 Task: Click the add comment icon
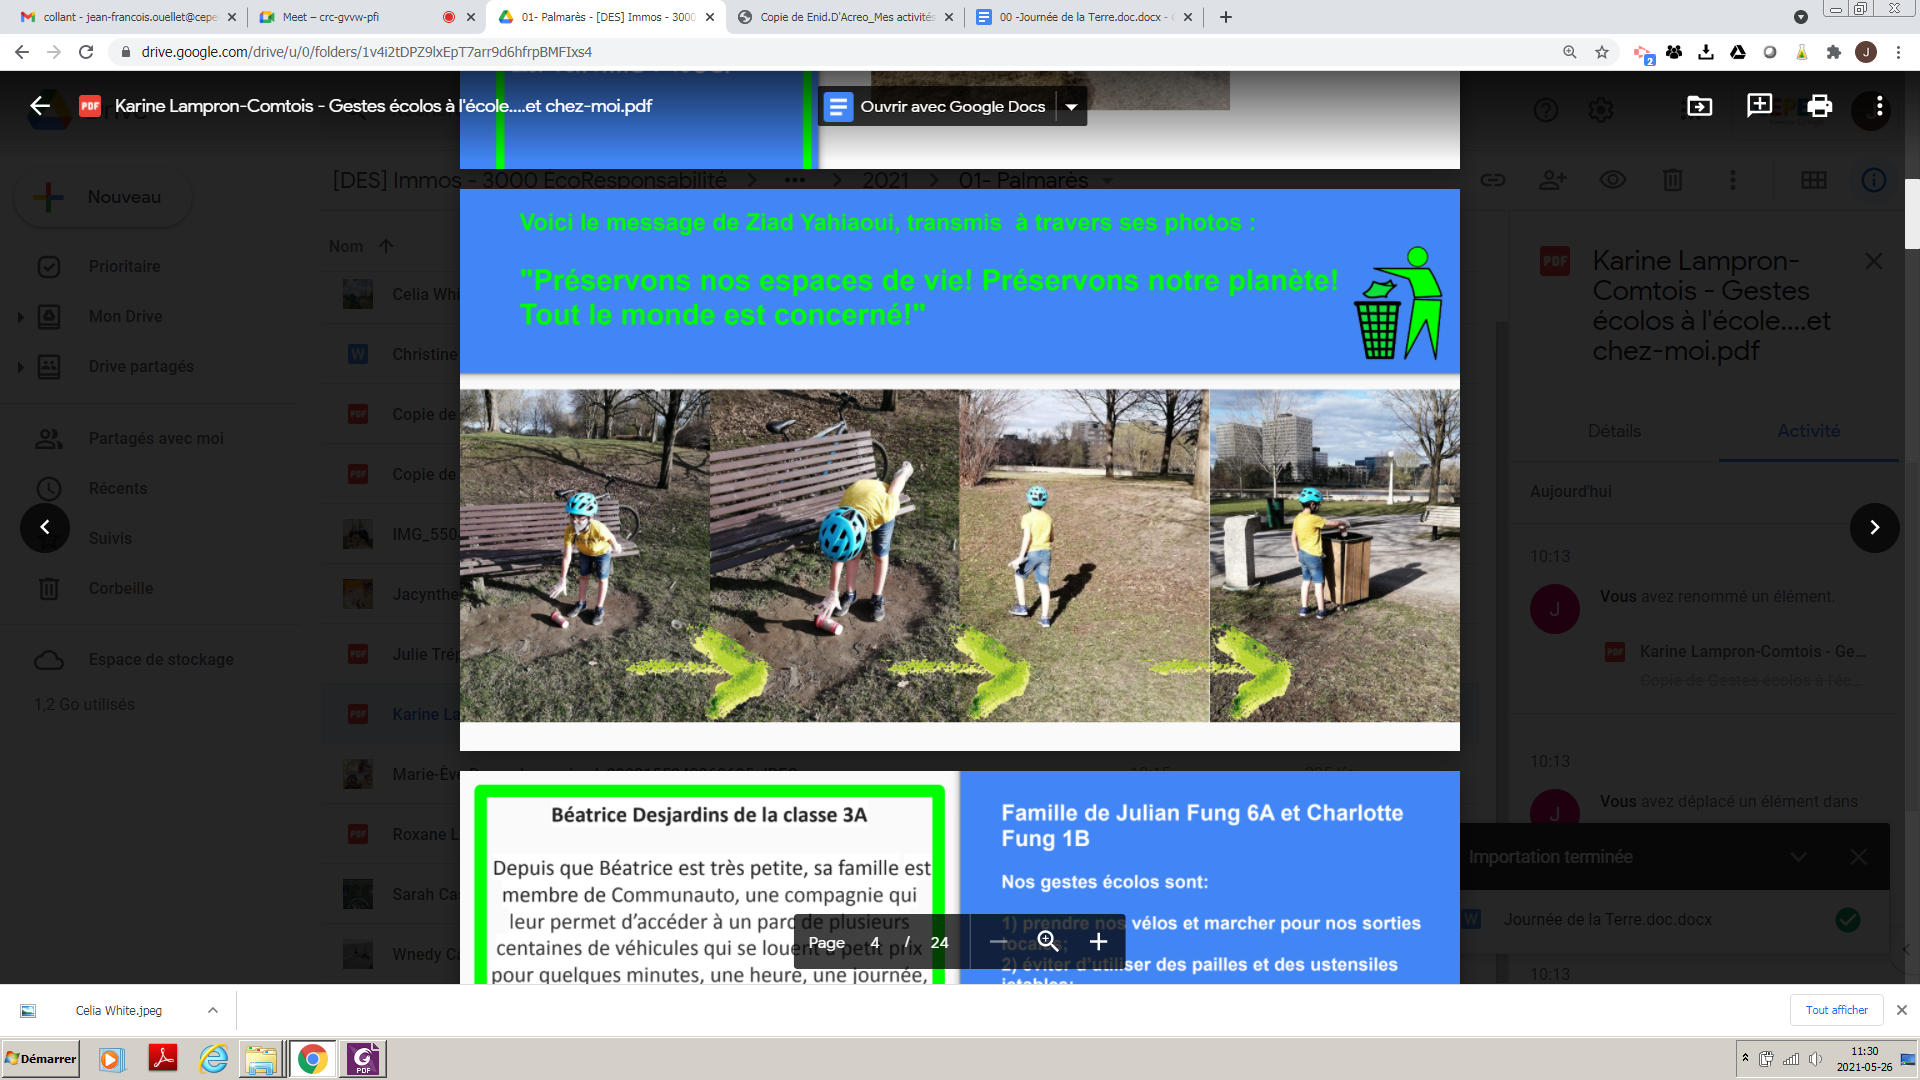tap(1759, 106)
